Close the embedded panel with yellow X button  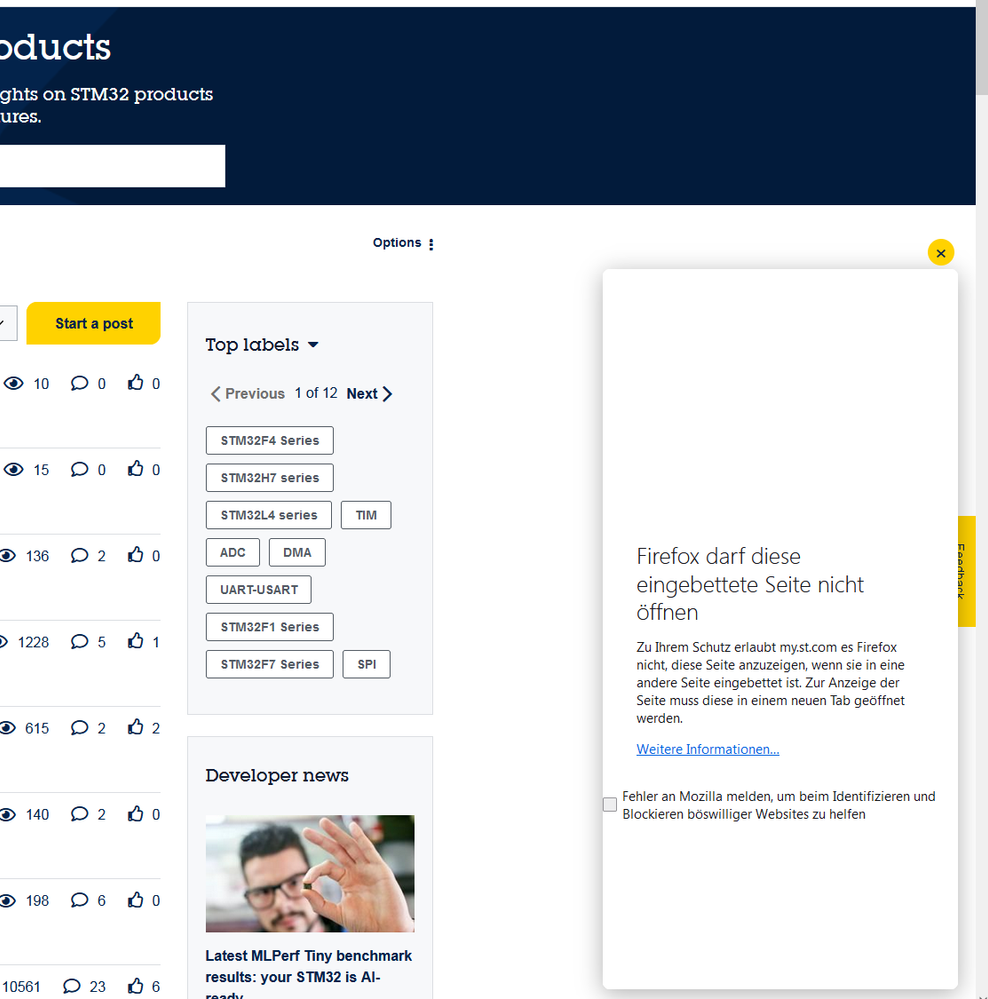(x=940, y=253)
